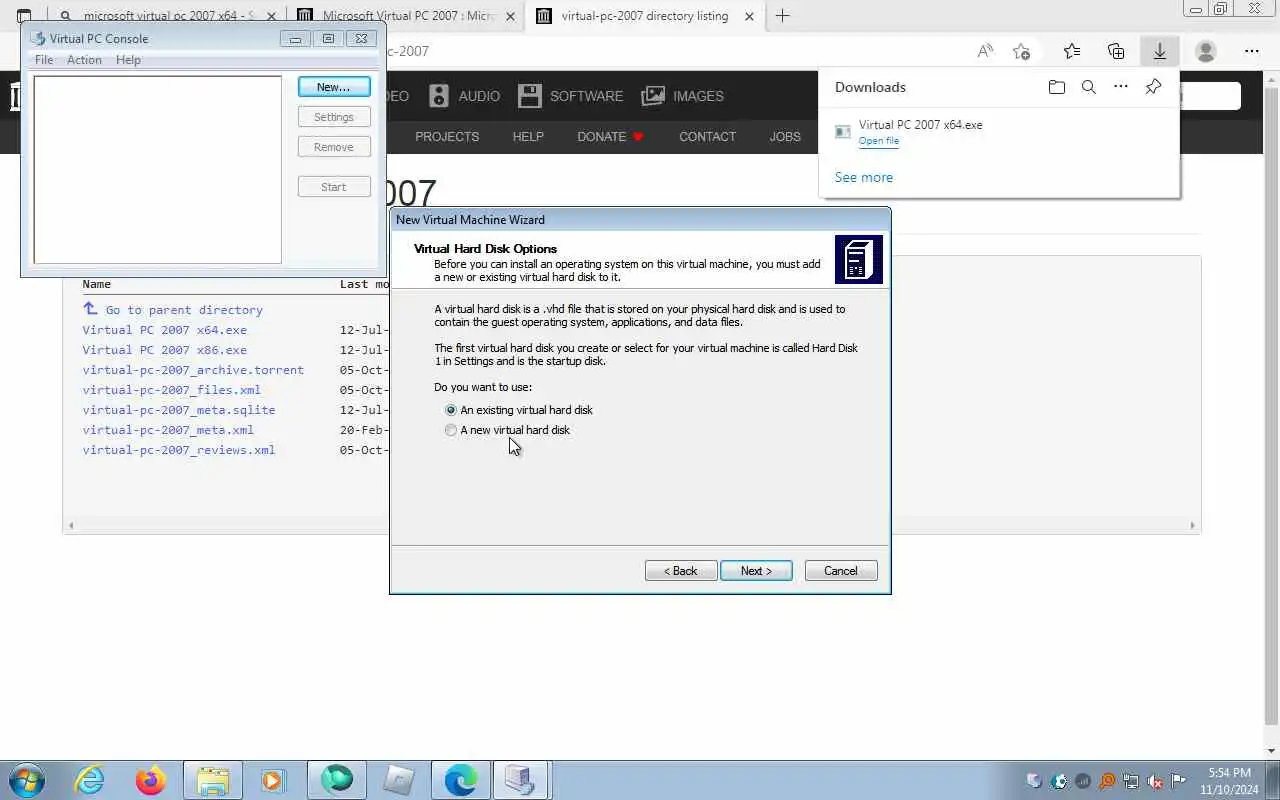The width and height of the screenshot is (1280, 800).
Task: Switch to Virtual PC icon in taskbar
Action: (x=521, y=780)
